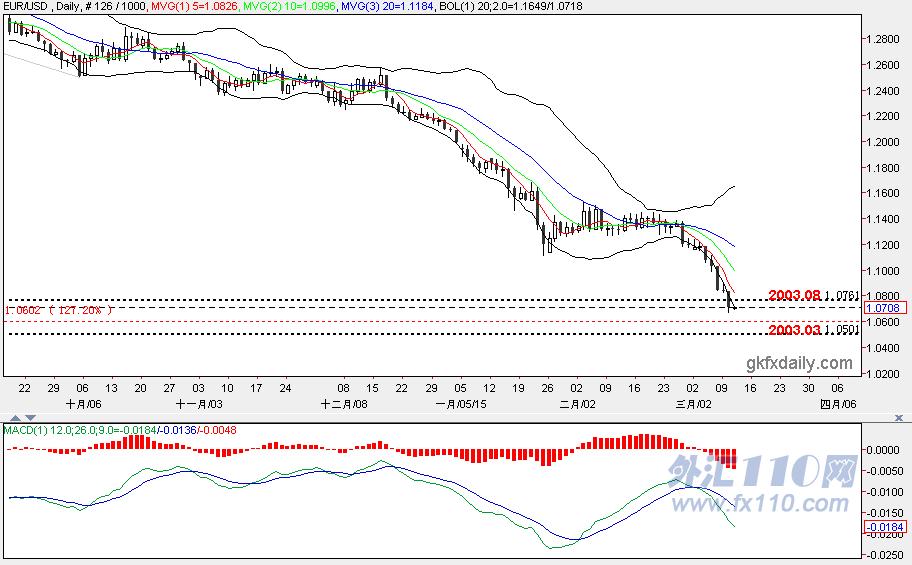Click the 2003.08 1.0761 level label
The width and height of the screenshot is (912, 565).
(813, 295)
